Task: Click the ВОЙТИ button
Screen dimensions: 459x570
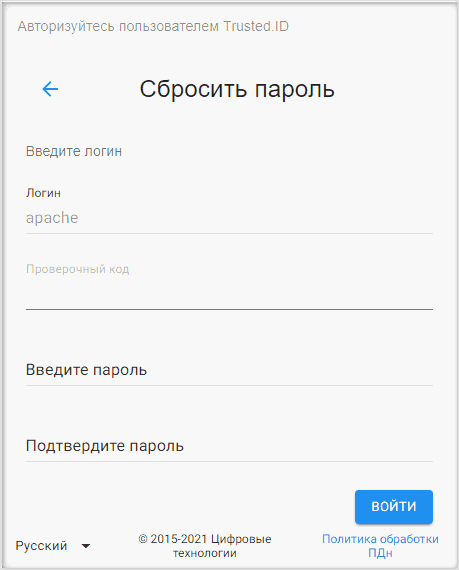Action: tap(394, 507)
